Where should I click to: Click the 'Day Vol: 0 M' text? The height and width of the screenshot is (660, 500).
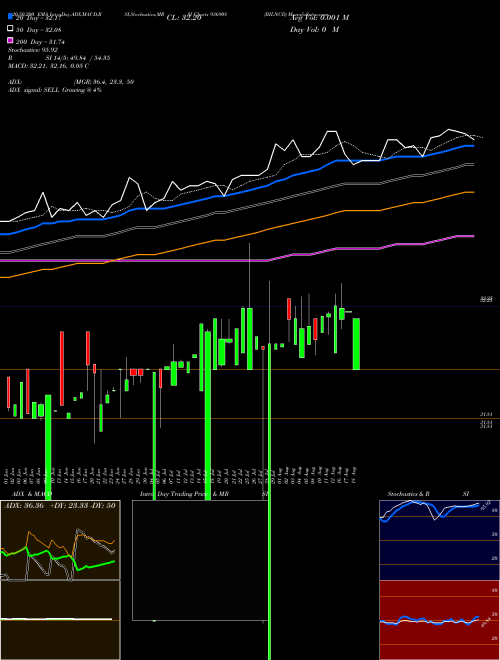314,29
